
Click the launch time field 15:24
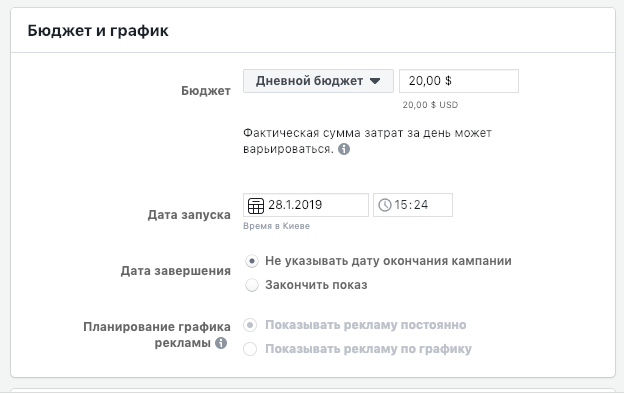pos(413,205)
